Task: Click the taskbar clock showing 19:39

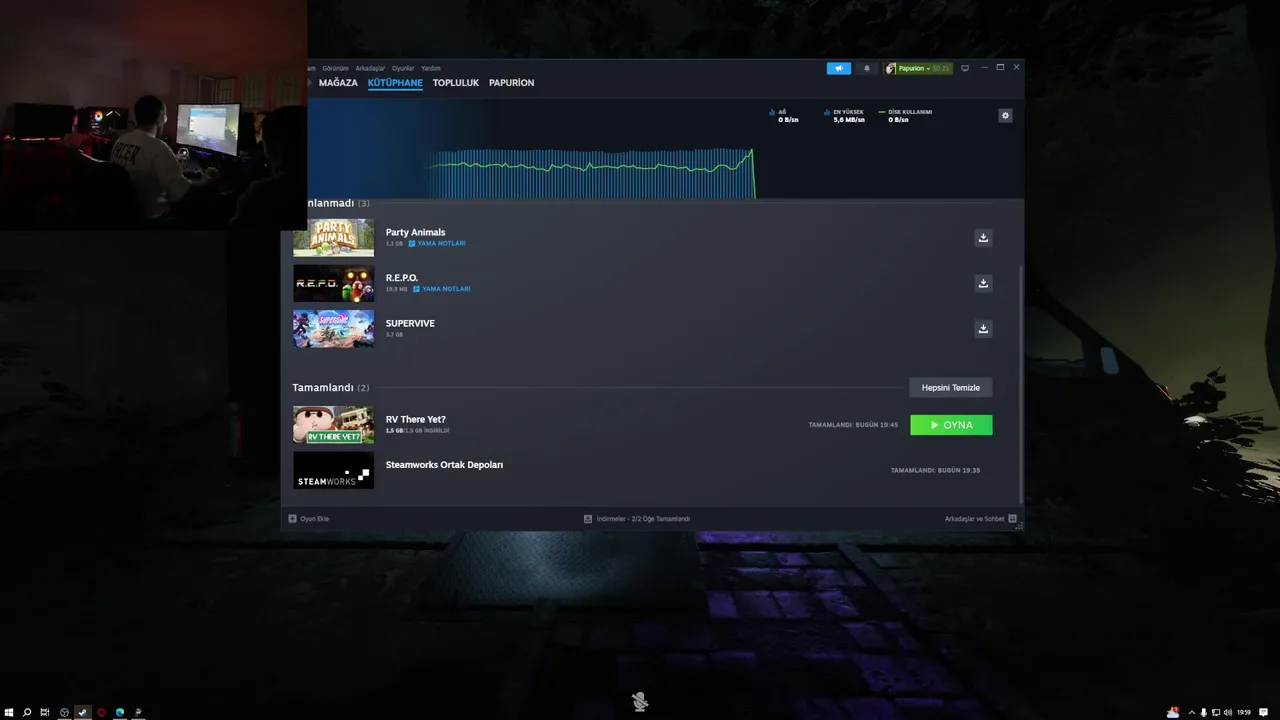Action: pos(1244,712)
